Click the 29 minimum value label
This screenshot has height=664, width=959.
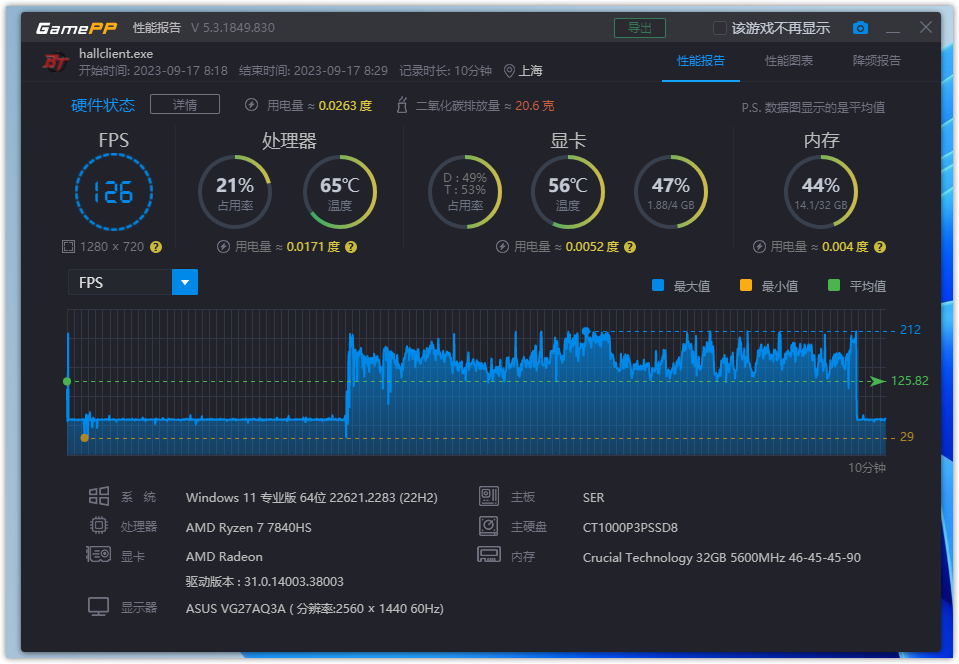click(907, 437)
